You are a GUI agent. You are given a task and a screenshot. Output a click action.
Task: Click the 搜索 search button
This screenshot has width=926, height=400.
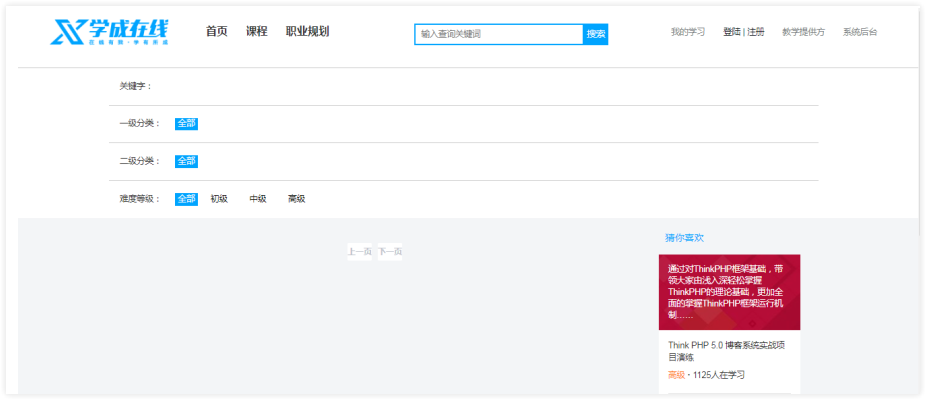(596, 34)
